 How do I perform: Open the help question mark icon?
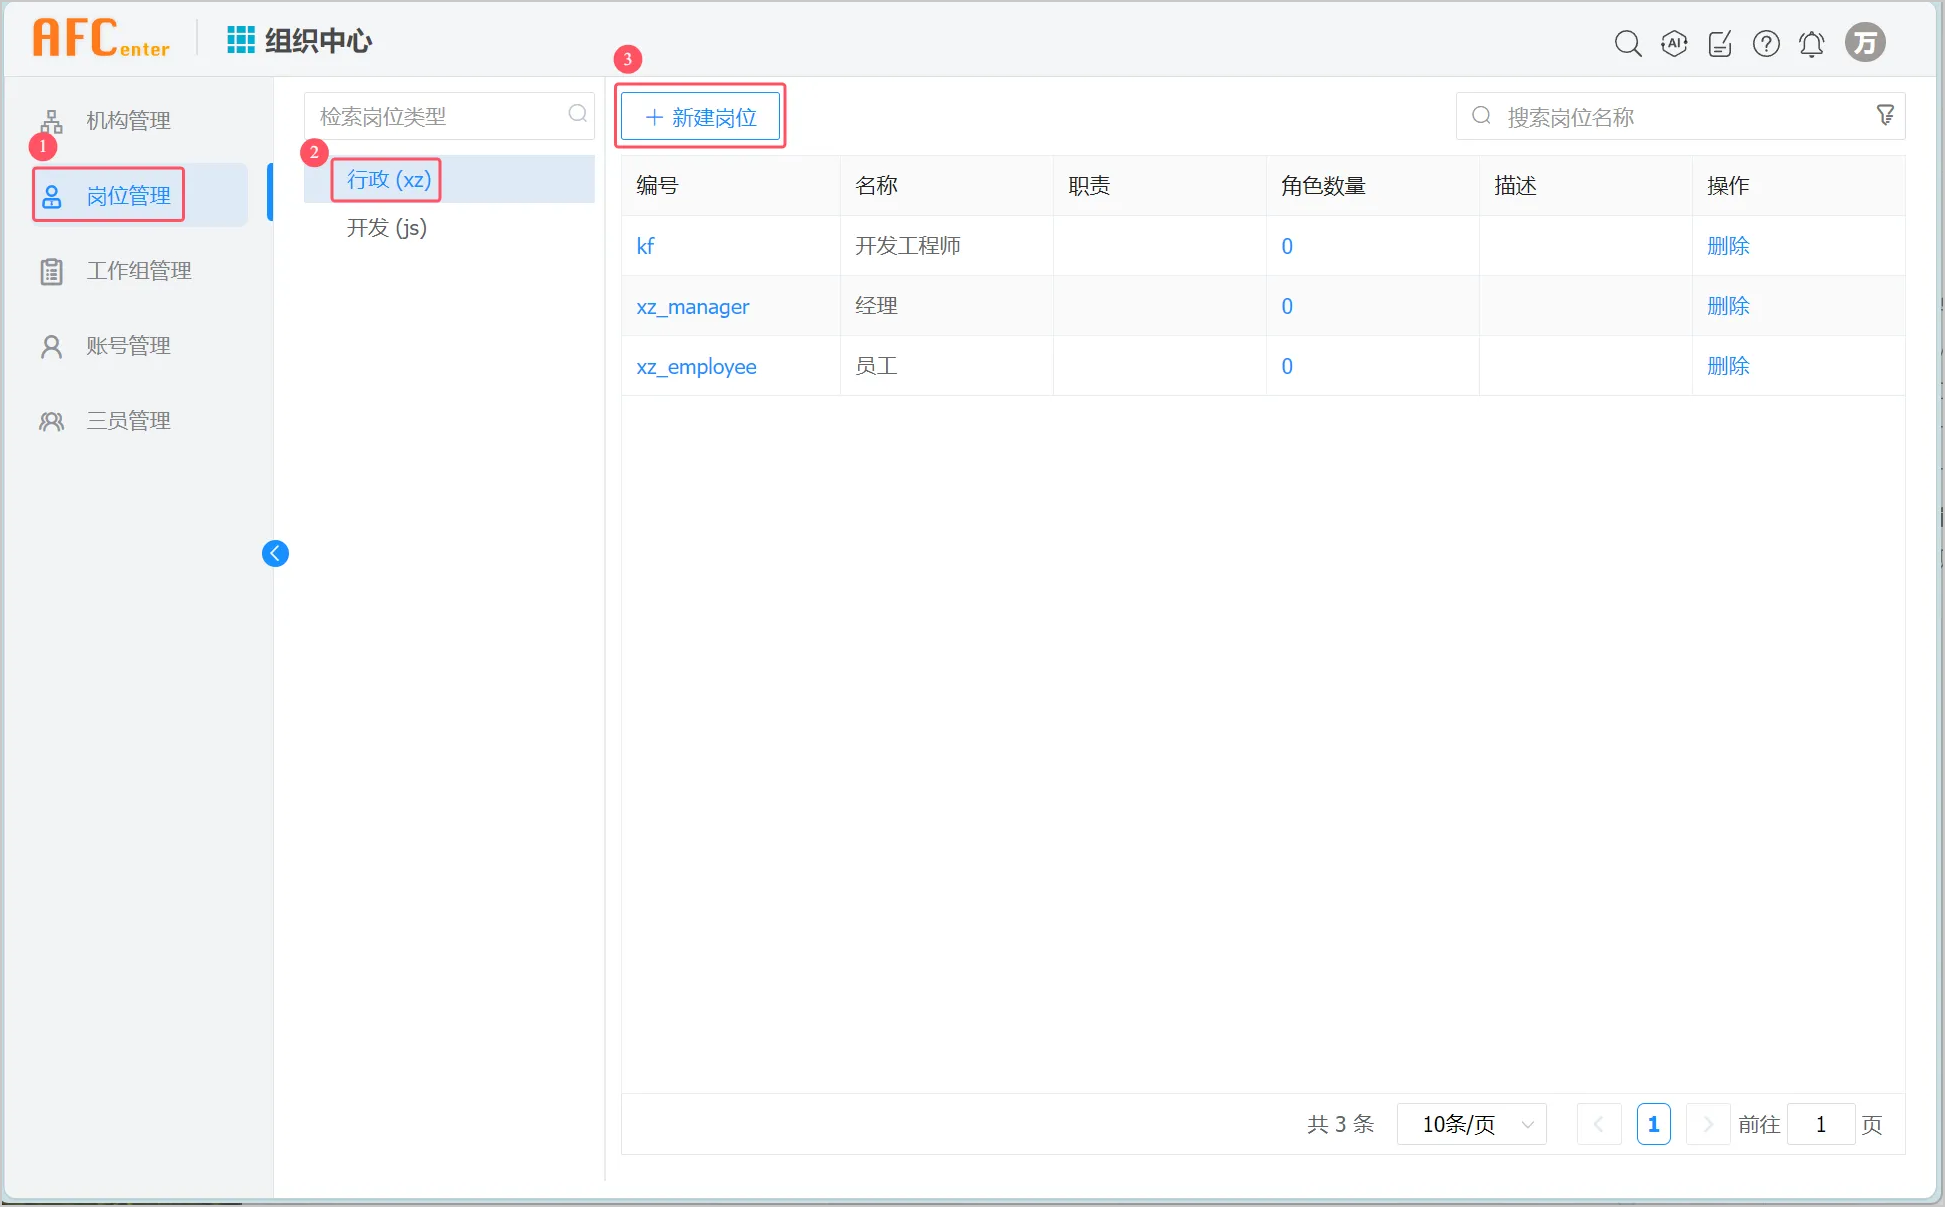[x=1766, y=43]
